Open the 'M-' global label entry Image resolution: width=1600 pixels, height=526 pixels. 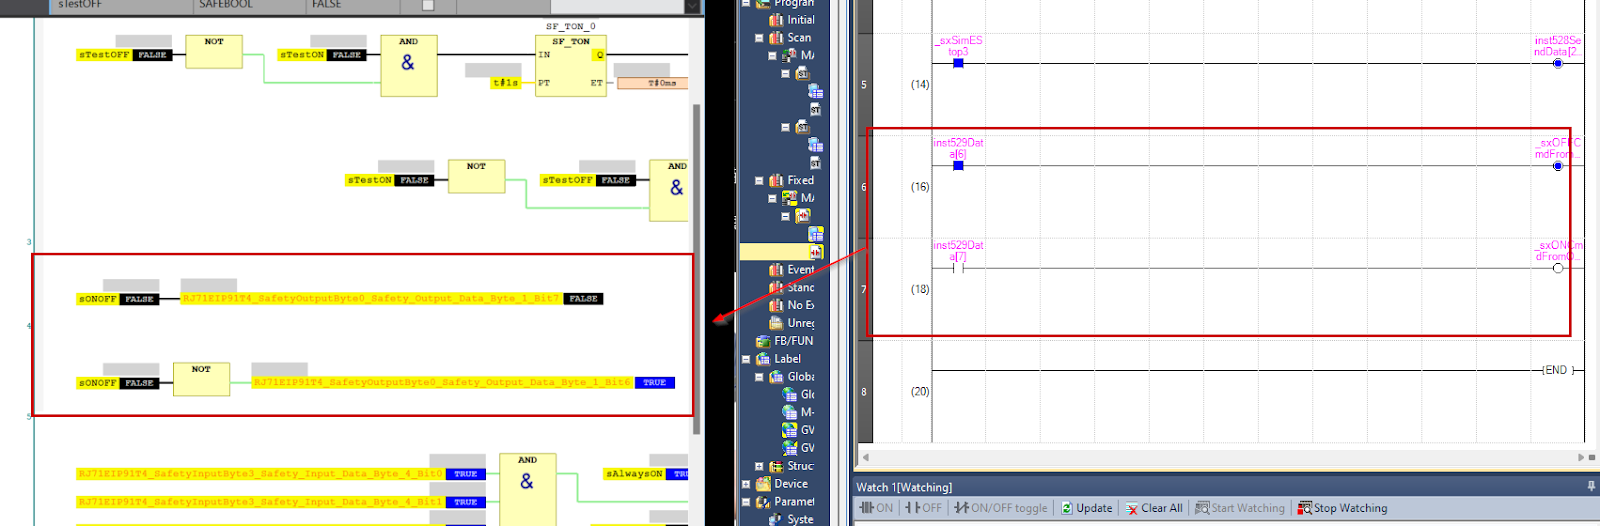point(808,413)
